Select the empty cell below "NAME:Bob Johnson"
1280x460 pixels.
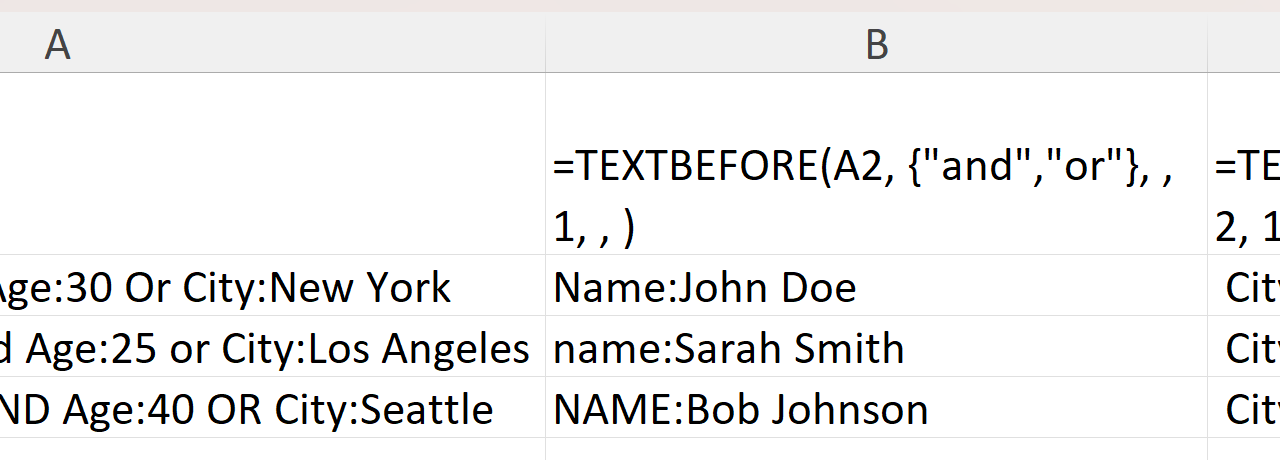(x=876, y=449)
